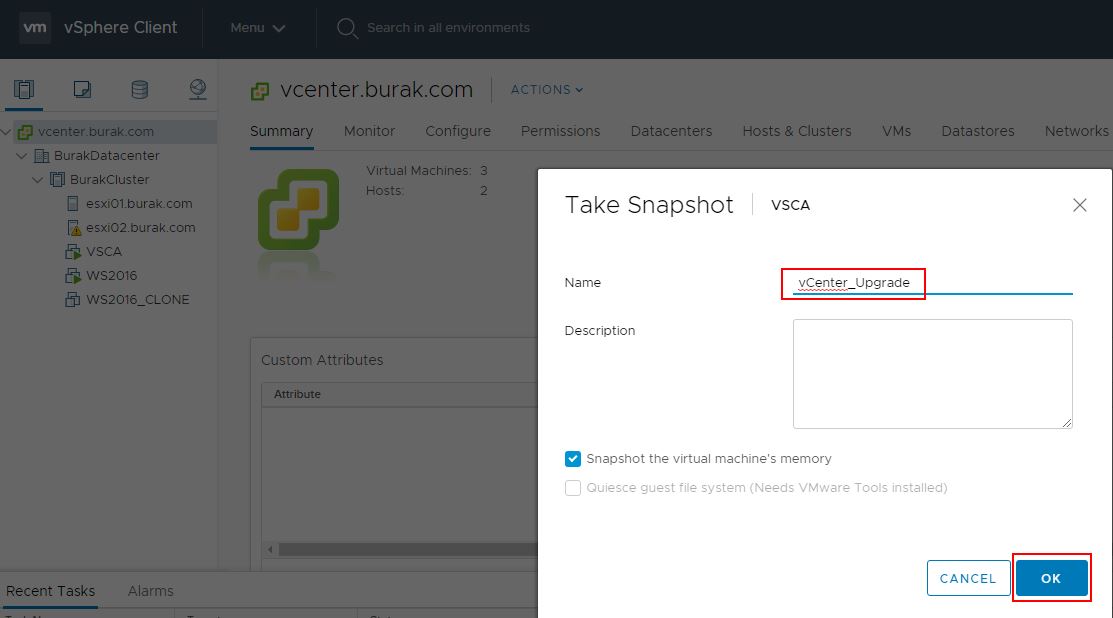The width and height of the screenshot is (1113, 618).
Task: Click the Attribute column header
Action: click(297, 394)
